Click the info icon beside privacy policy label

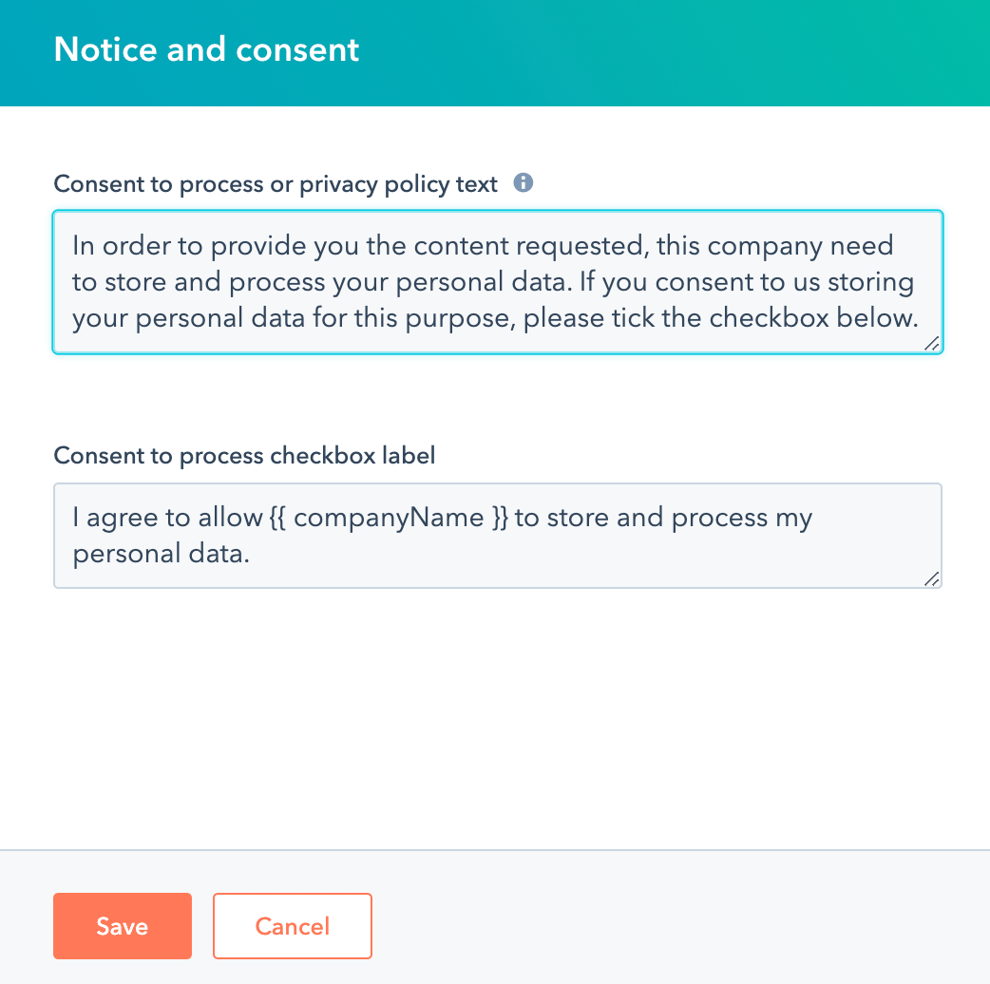[x=523, y=182]
